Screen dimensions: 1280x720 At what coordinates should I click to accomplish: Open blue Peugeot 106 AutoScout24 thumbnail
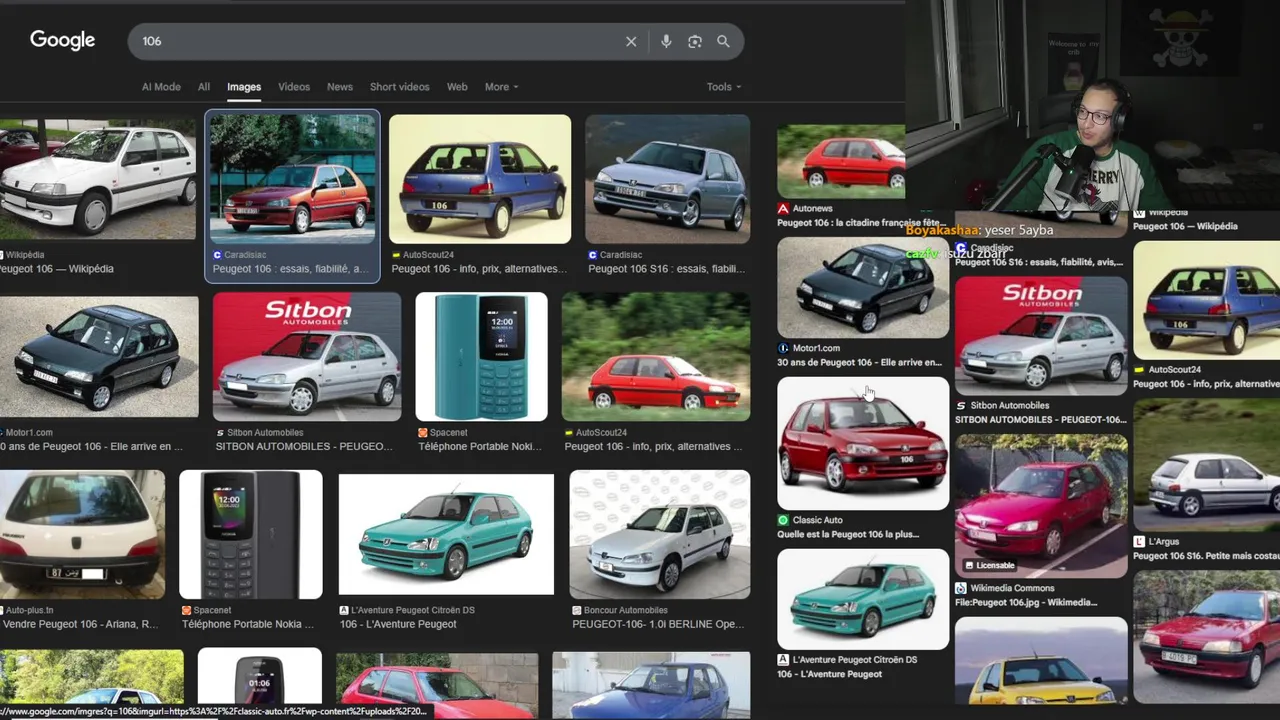480,179
